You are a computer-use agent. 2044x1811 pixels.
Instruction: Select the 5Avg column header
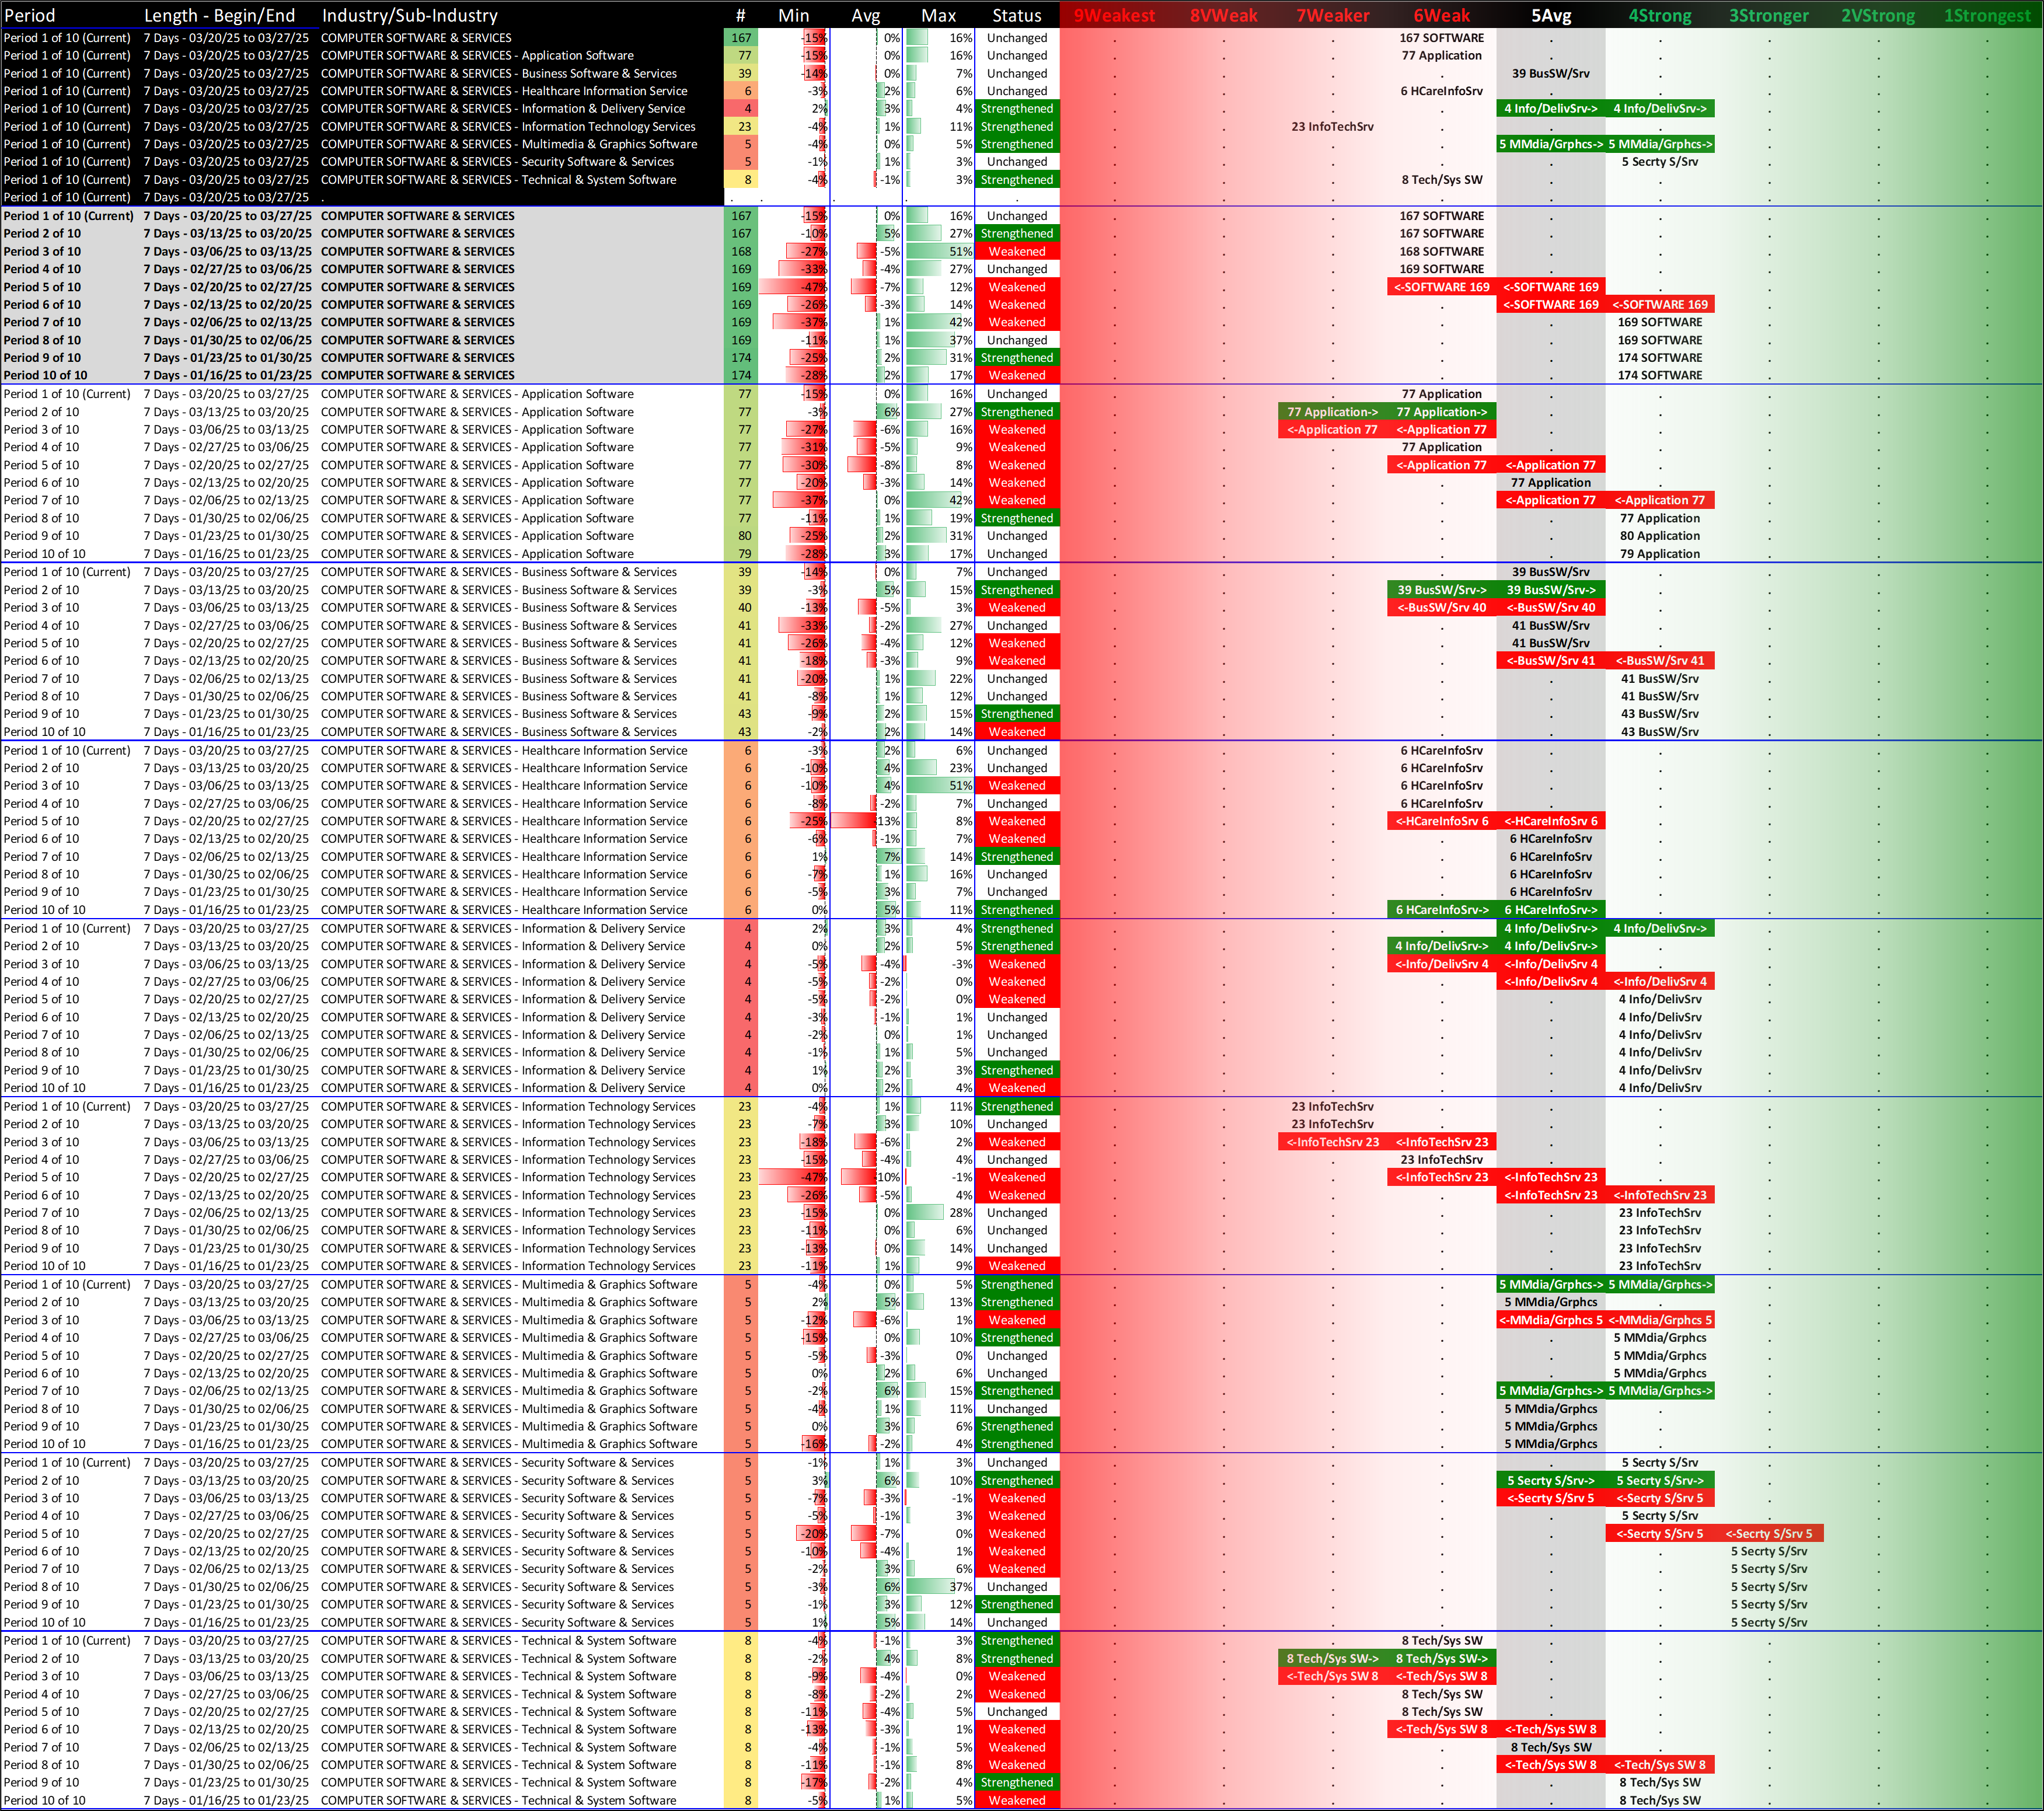[x=1550, y=15]
